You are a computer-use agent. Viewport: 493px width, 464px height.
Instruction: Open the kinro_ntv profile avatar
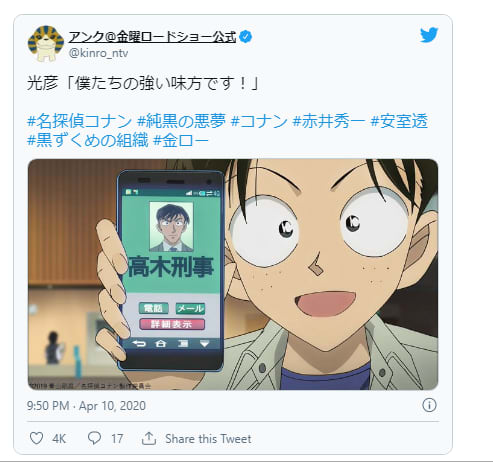click(x=45, y=44)
